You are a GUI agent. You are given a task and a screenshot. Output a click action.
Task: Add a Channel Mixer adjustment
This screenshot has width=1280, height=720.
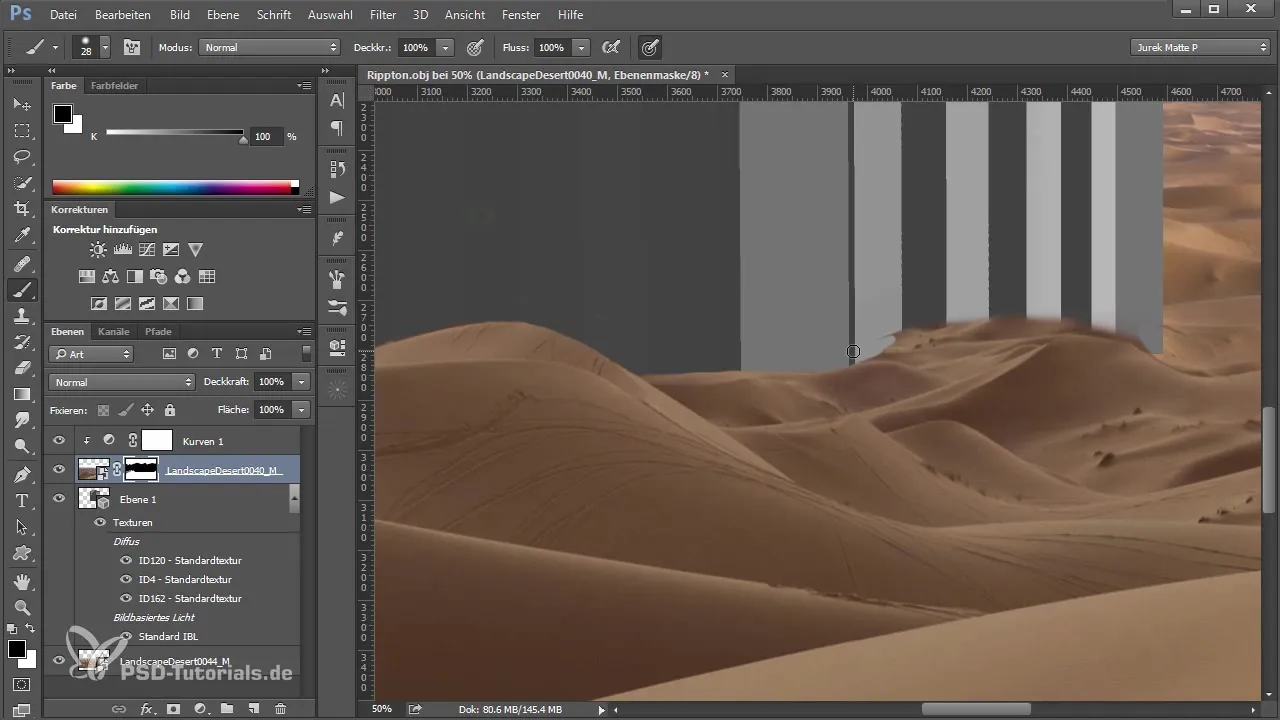(x=182, y=277)
